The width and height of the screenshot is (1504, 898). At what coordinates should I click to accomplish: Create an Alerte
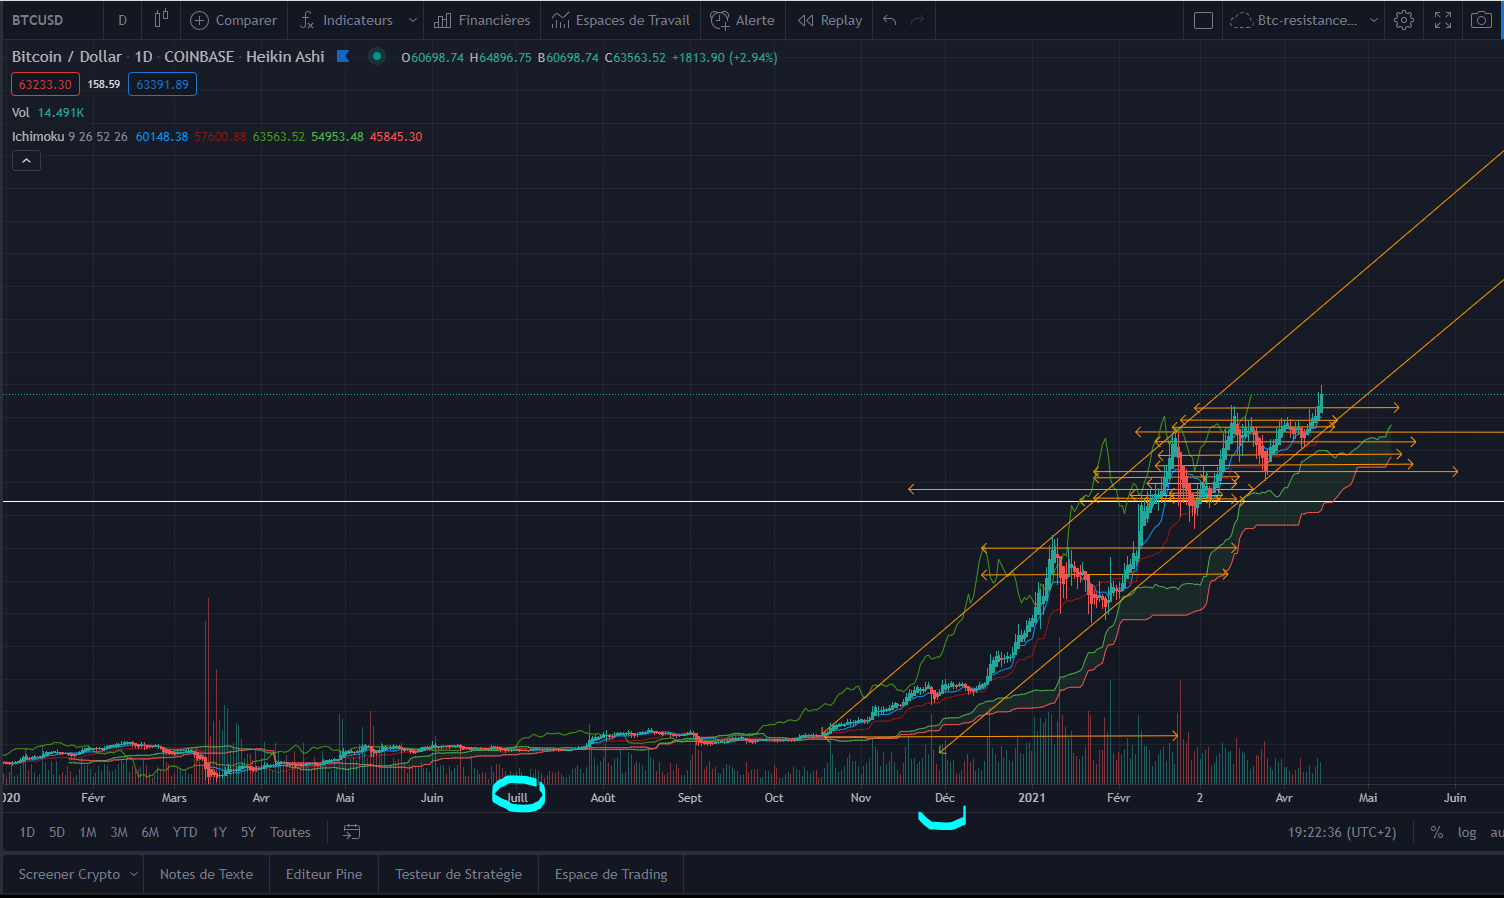click(742, 20)
